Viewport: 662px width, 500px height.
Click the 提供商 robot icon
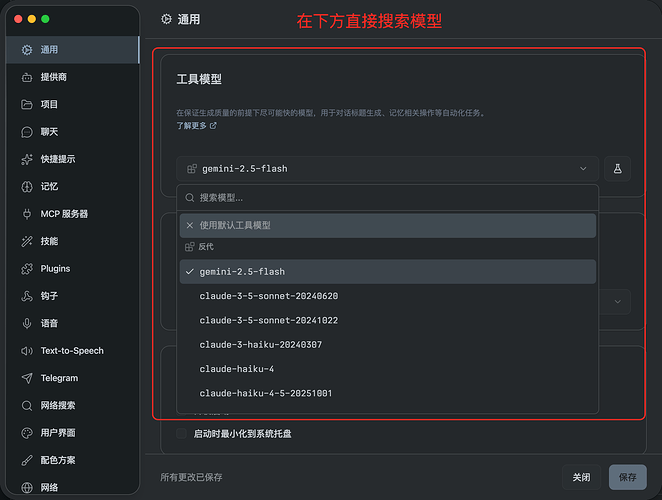[27, 77]
